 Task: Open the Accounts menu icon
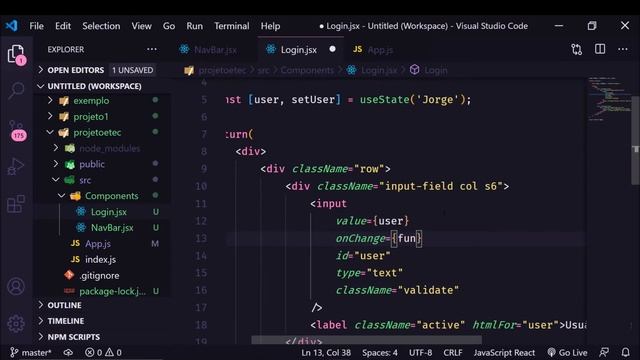[16, 287]
